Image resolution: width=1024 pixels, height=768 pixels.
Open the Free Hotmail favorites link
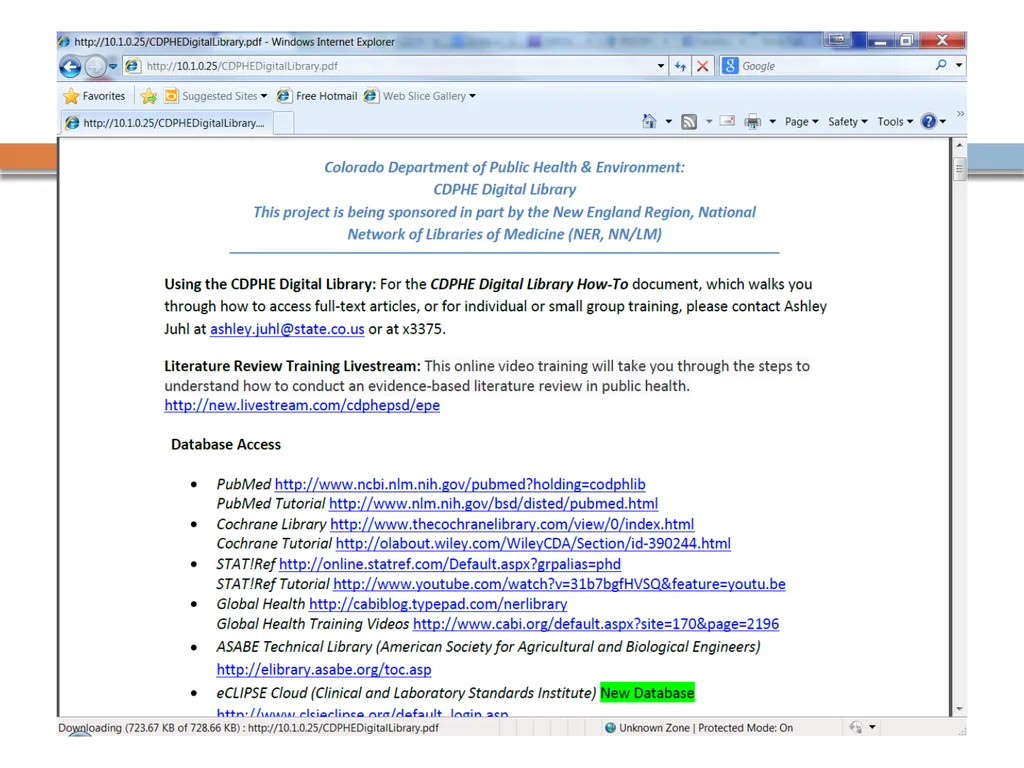click(317, 96)
